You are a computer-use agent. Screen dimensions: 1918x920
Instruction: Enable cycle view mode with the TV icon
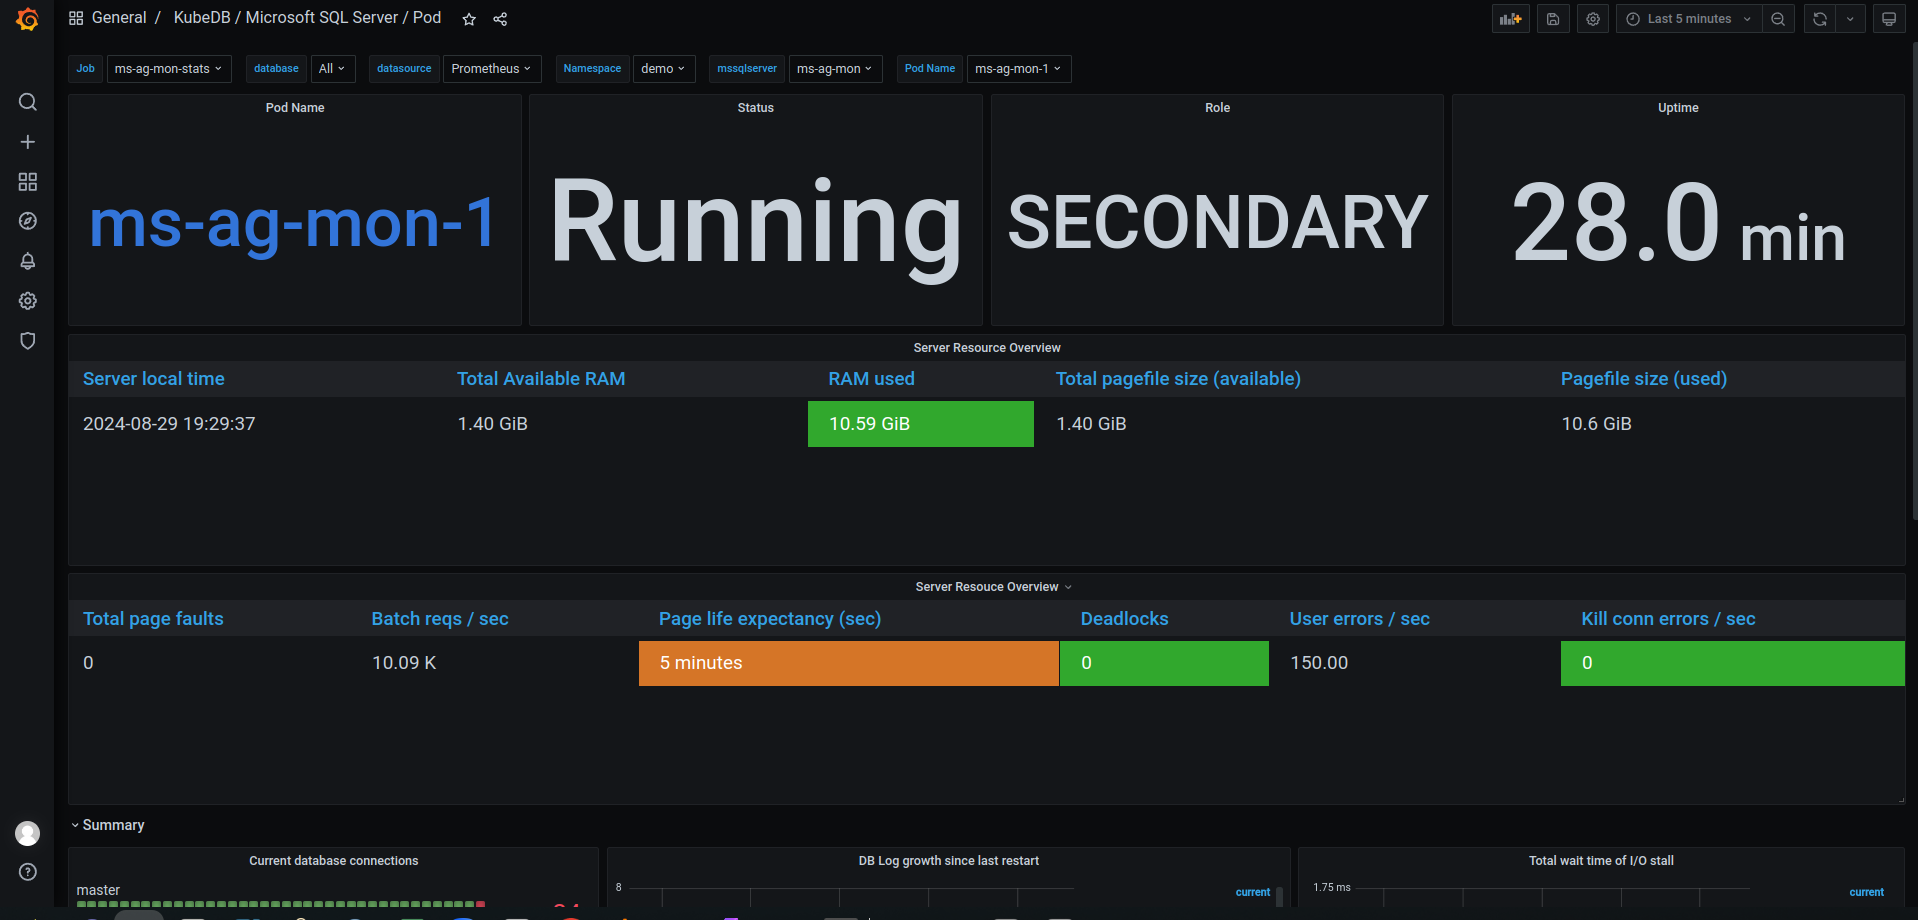click(x=1888, y=18)
